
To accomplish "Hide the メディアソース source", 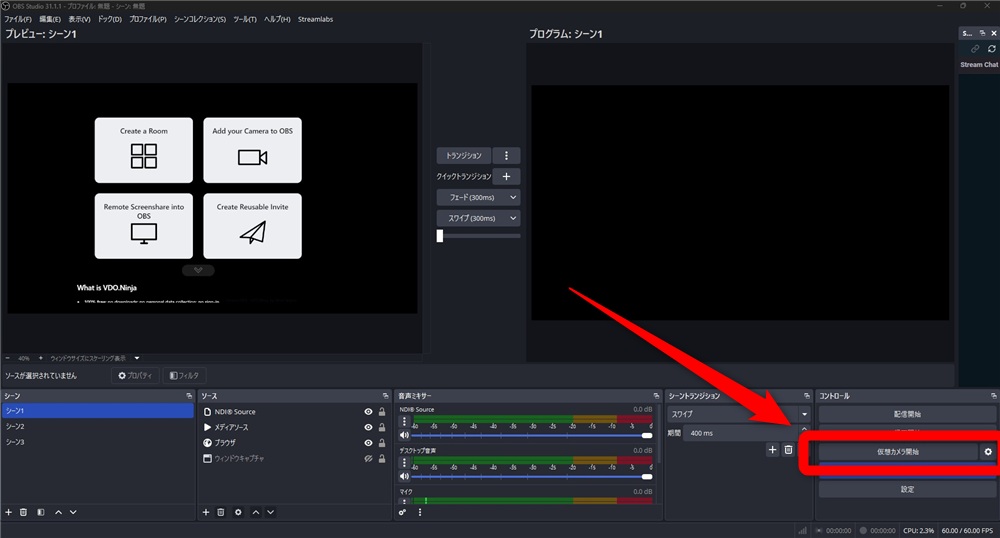I will pos(368,427).
